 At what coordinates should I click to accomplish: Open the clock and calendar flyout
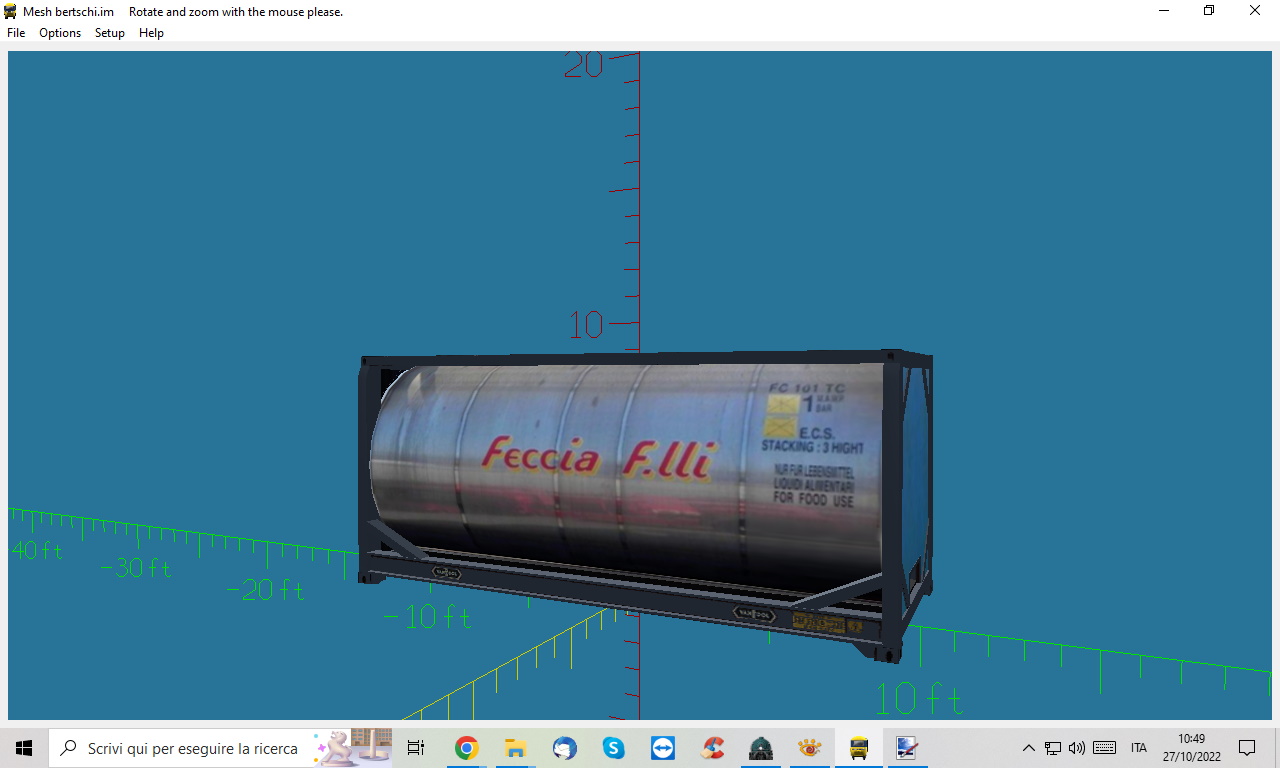click(x=1191, y=748)
